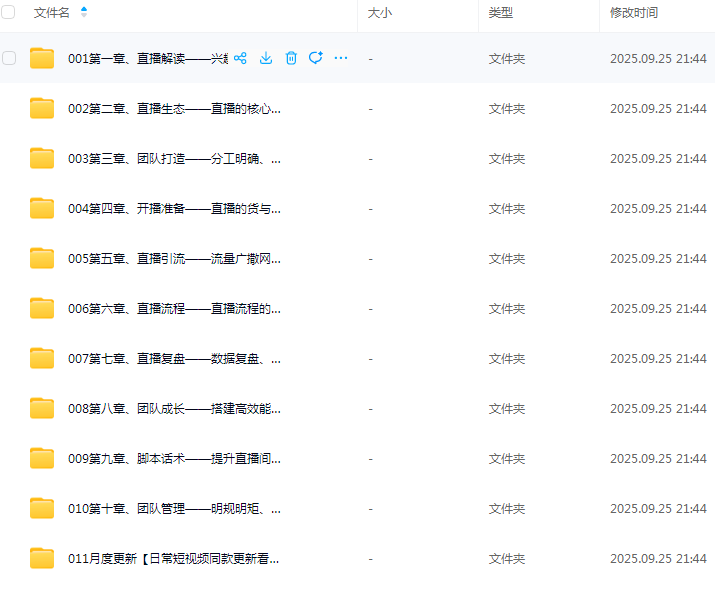Check the checkbox for the 001第一章 row
This screenshot has width=715, height=606.
pyautogui.click(x=9, y=58)
